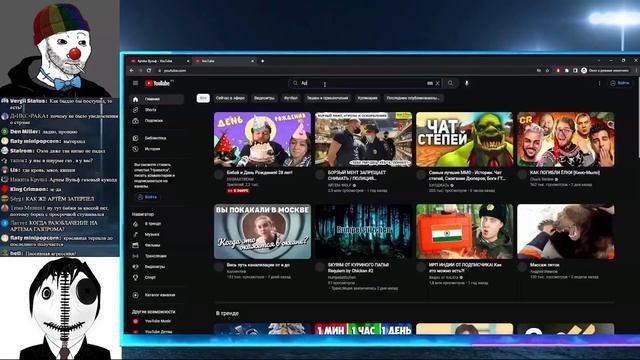This screenshot has width=640, height=360.
Task: Bookmark this page with the star icon
Action: click(547, 71)
